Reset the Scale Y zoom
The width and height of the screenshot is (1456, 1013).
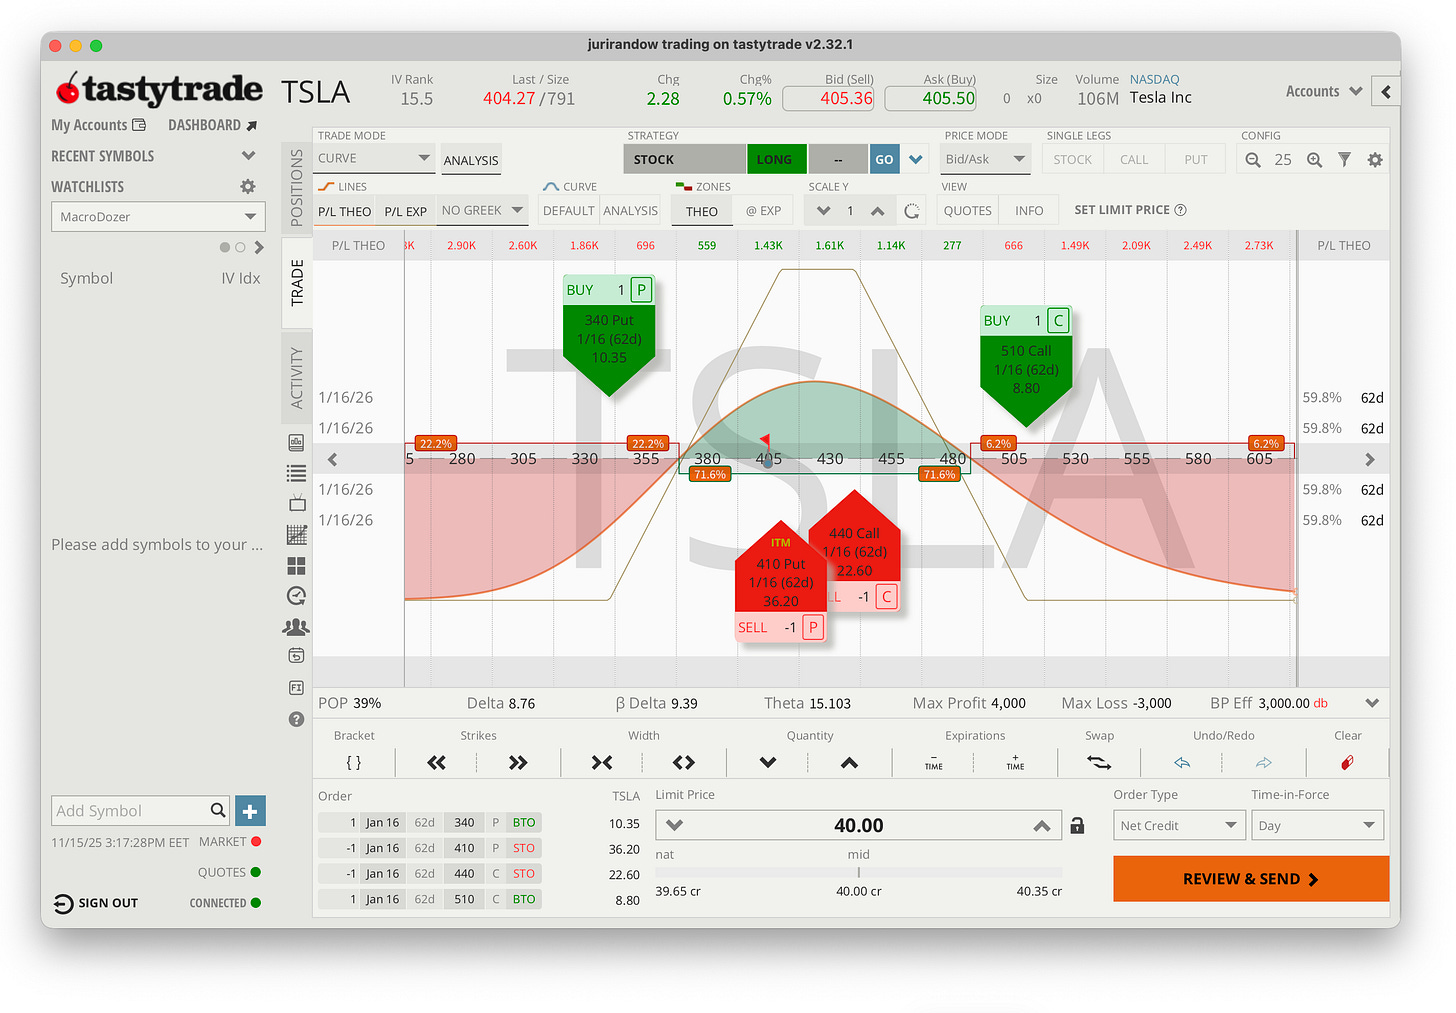(x=911, y=211)
